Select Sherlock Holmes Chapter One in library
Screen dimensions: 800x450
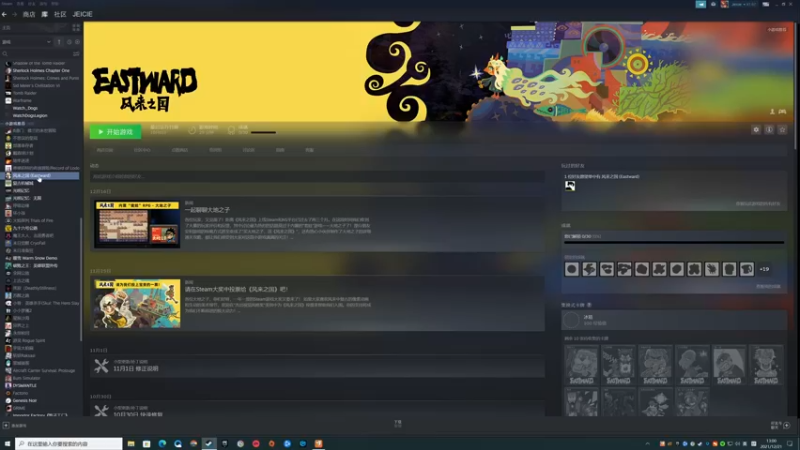tap(41, 70)
